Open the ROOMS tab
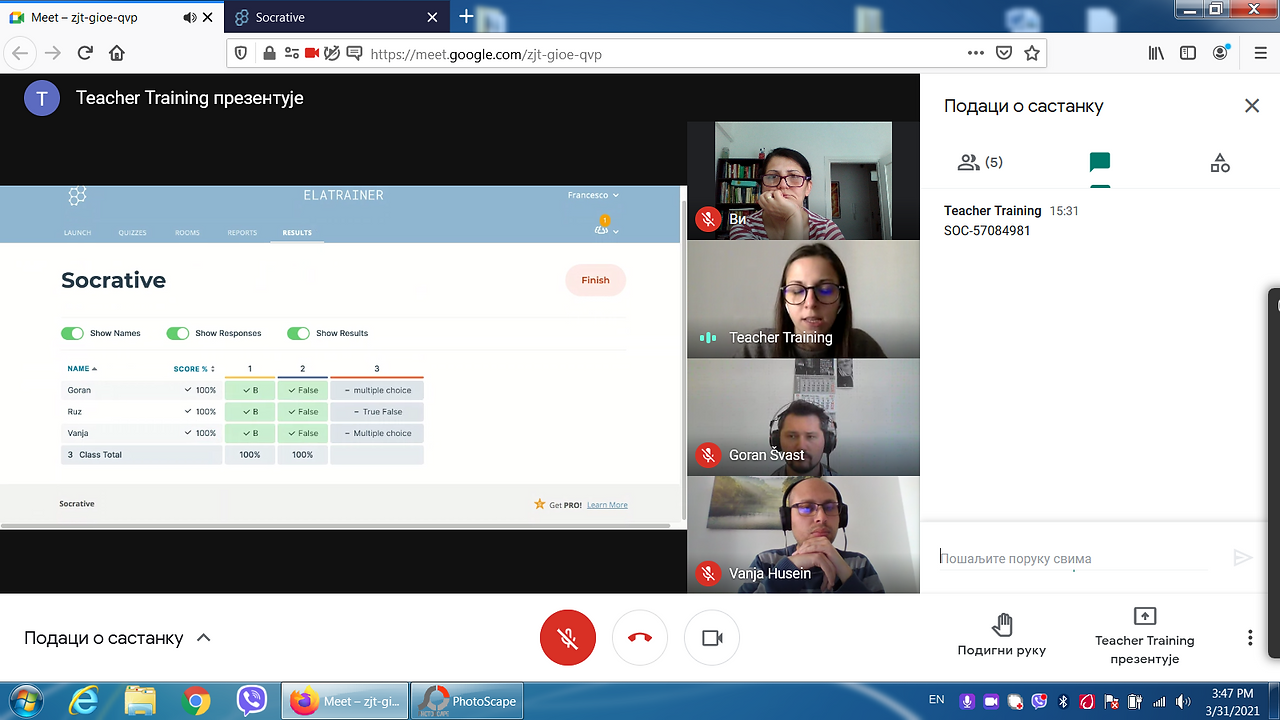1280x720 pixels. tap(187, 233)
